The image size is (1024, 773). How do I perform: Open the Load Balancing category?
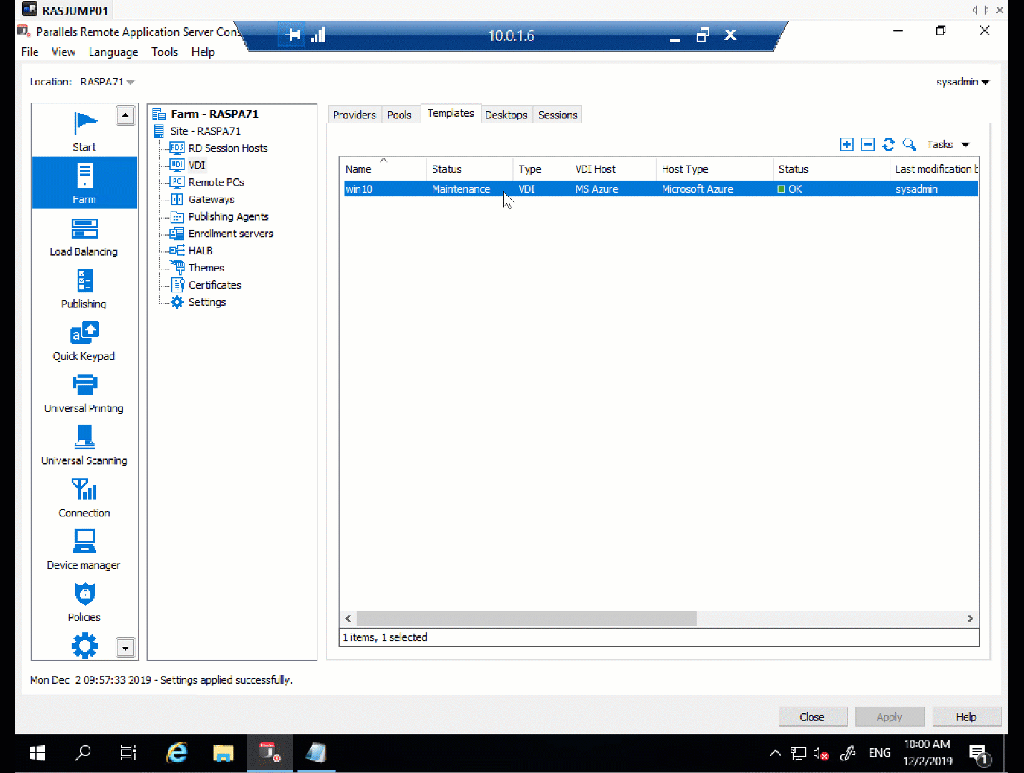(84, 237)
